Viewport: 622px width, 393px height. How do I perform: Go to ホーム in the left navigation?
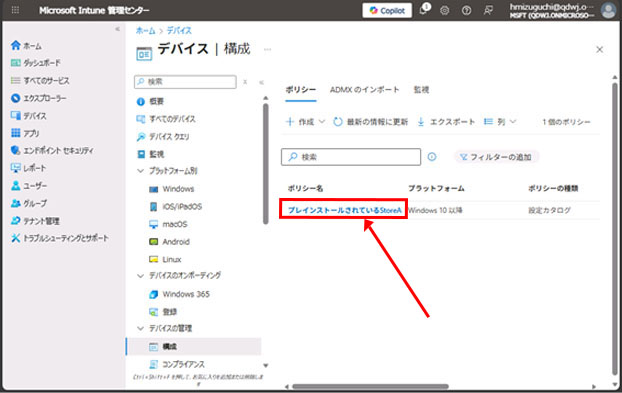(26, 46)
